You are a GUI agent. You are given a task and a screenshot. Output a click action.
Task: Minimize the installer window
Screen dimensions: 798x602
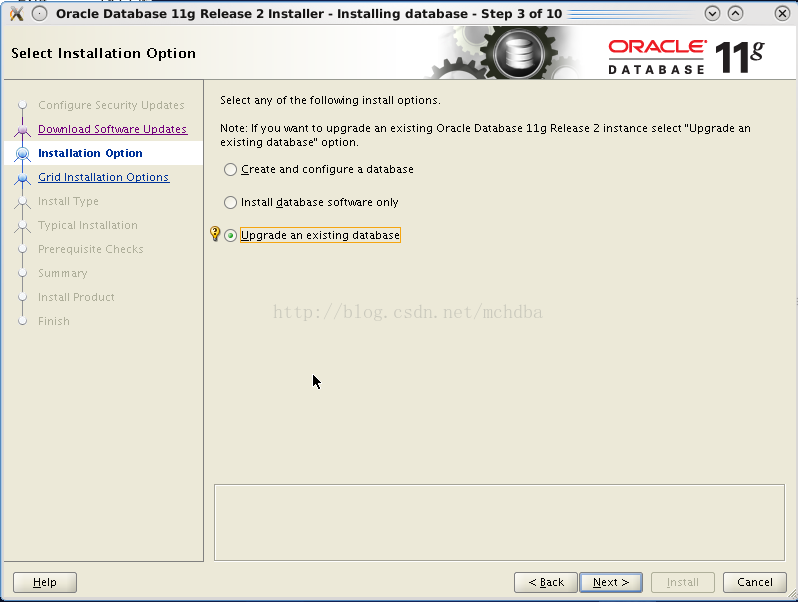coord(712,14)
